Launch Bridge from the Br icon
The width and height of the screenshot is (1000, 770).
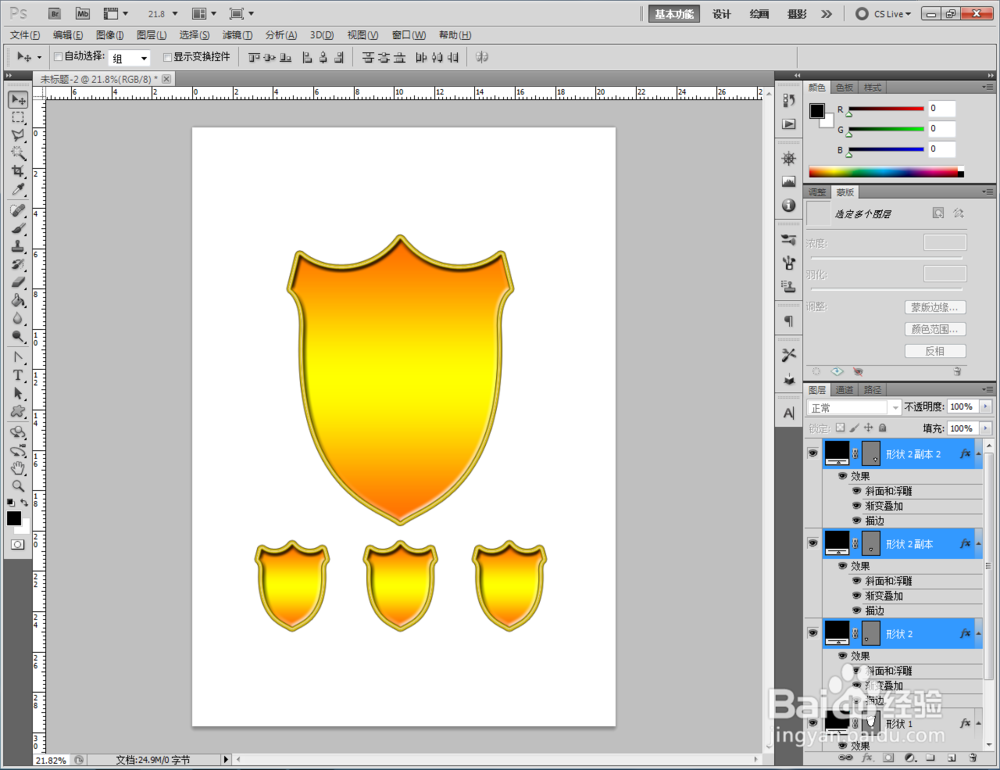pos(55,13)
